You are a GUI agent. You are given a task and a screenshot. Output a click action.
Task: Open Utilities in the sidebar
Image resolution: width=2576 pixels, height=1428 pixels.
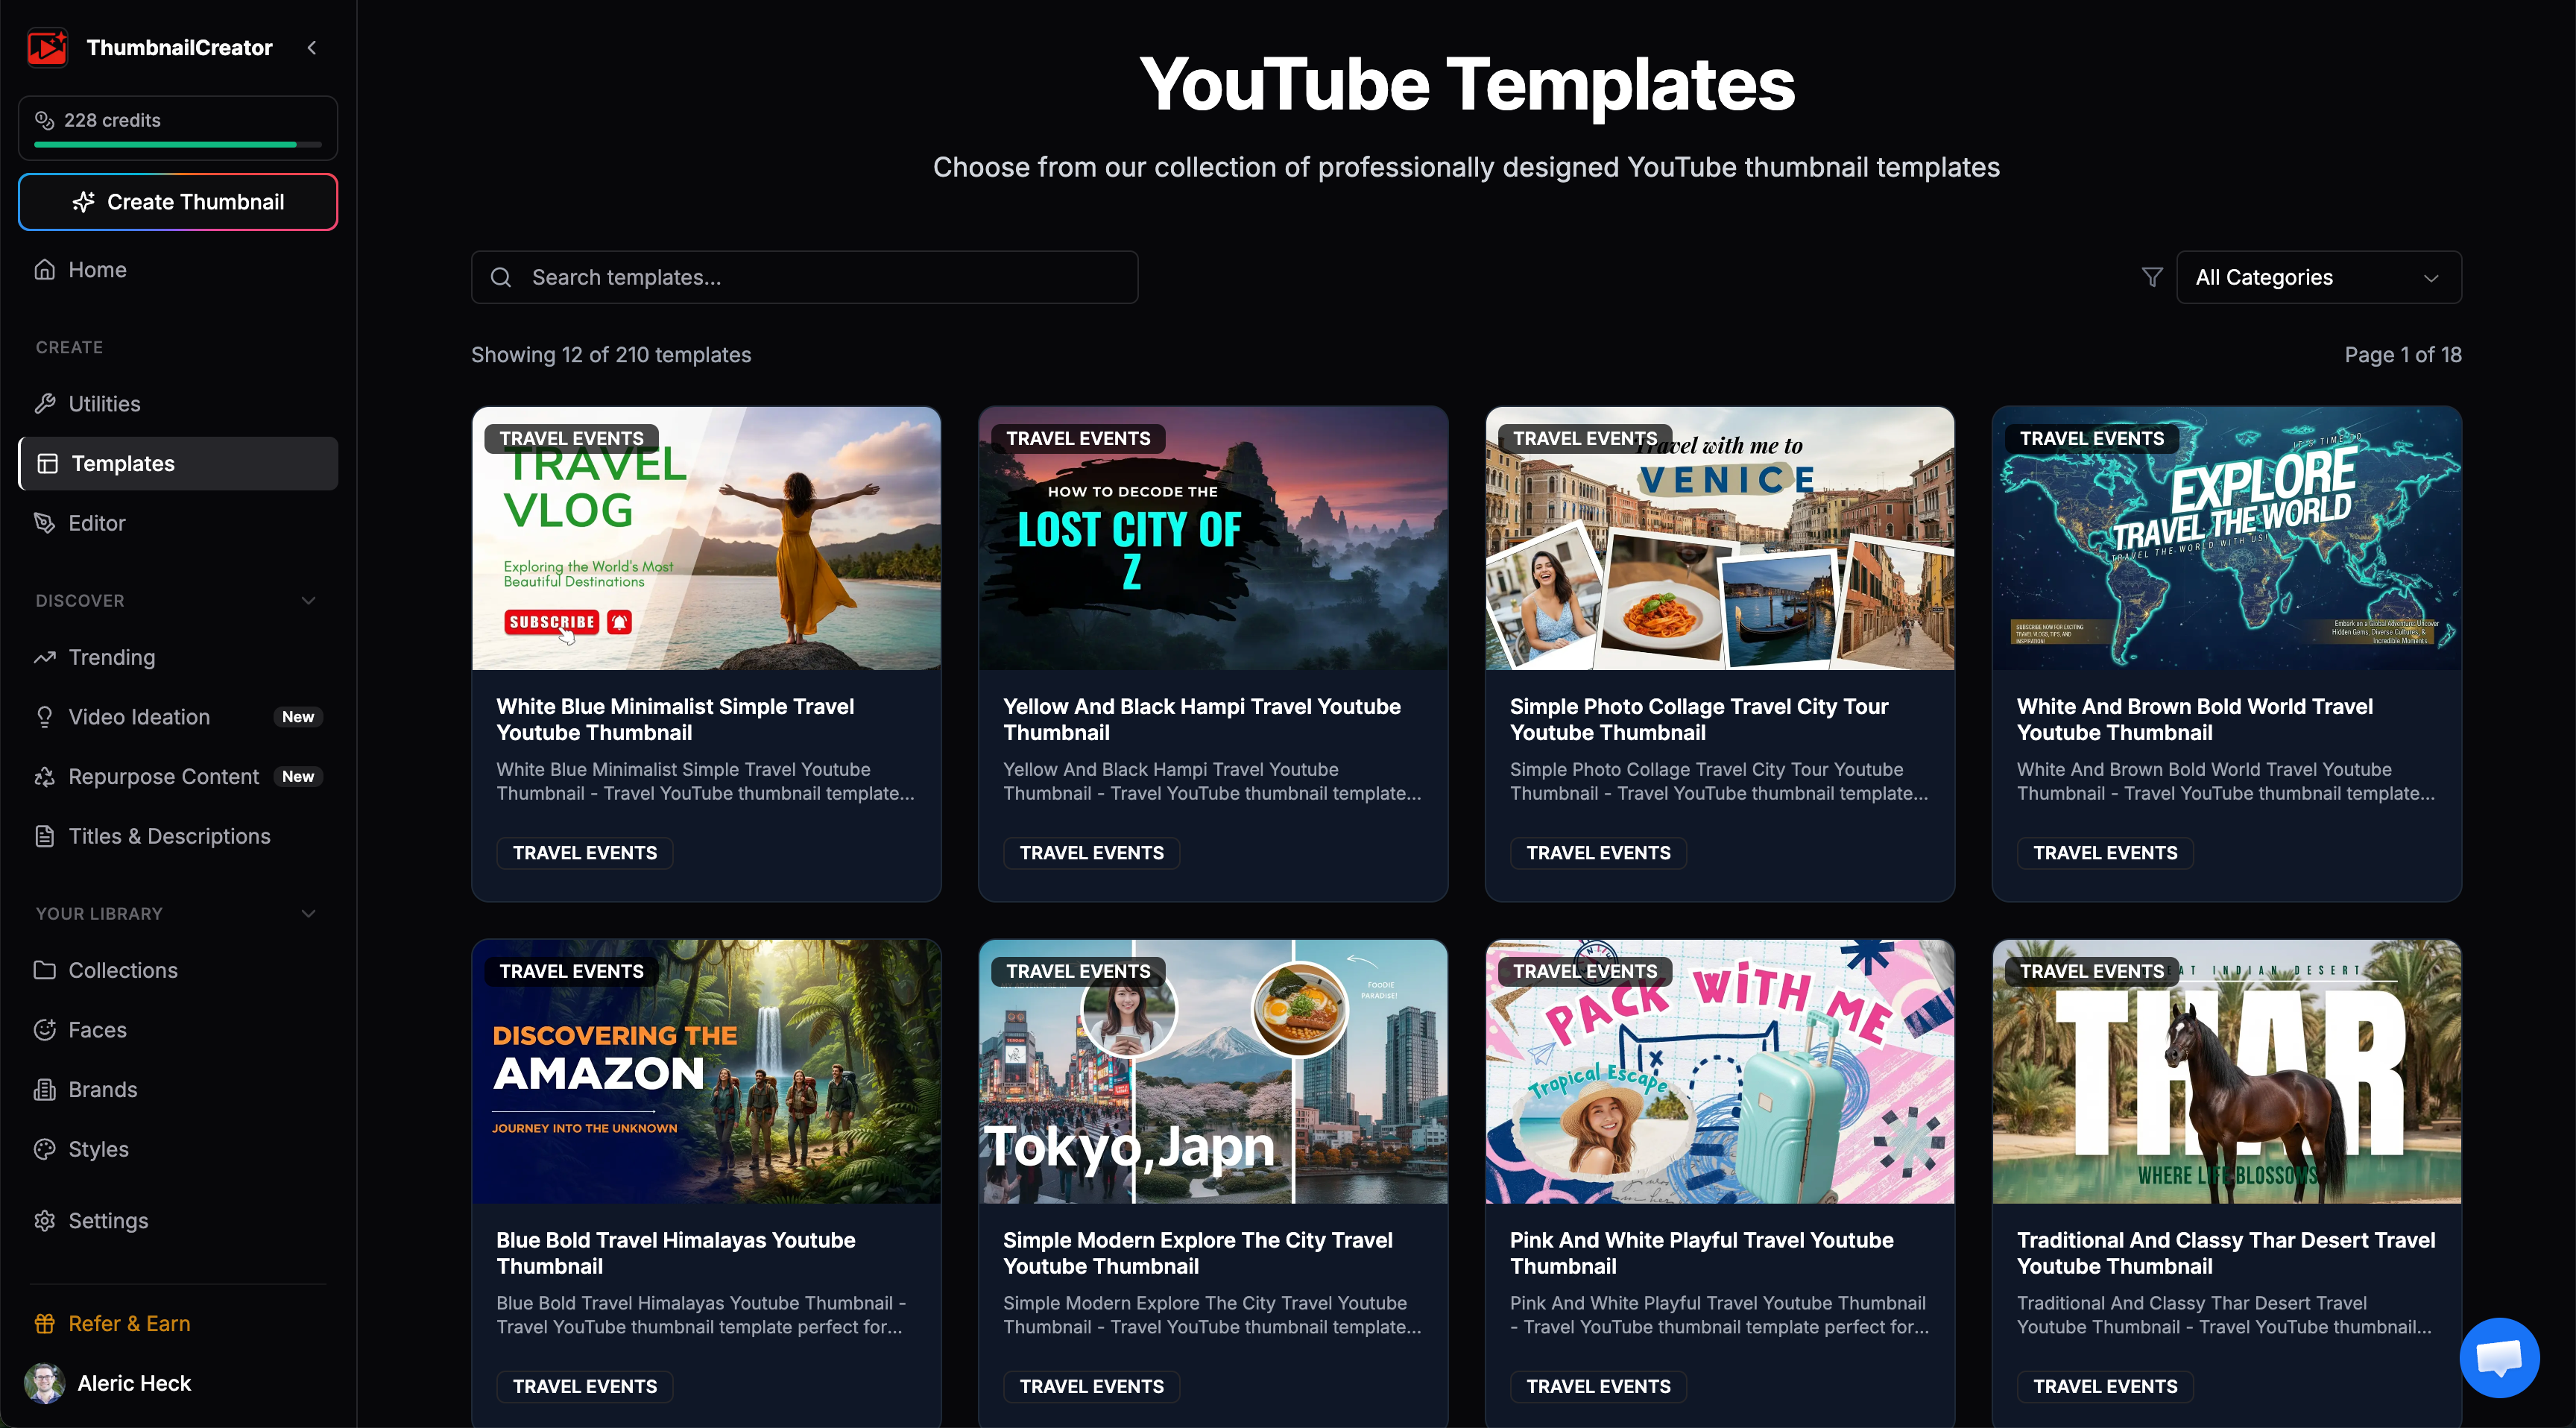click(x=178, y=403)
